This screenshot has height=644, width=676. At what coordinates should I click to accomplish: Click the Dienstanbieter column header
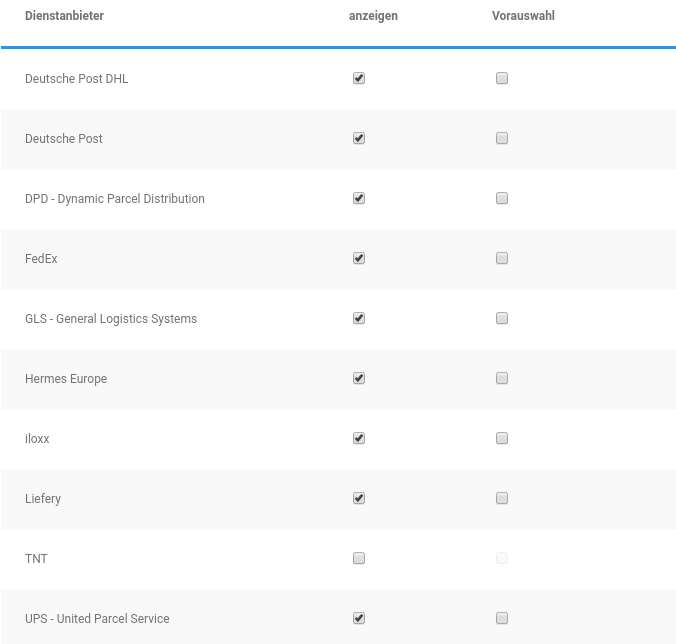pos(64,16)
